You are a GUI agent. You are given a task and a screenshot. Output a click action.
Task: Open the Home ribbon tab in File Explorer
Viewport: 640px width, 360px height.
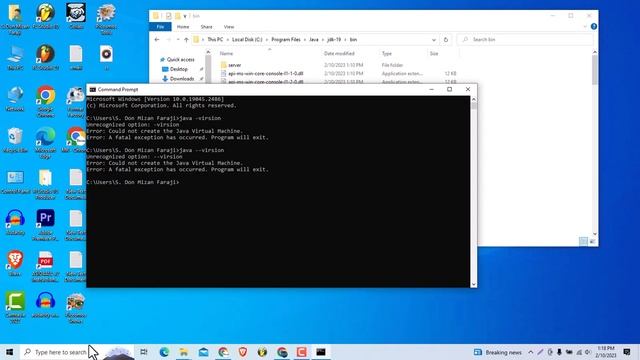click(x=183, y=27)
